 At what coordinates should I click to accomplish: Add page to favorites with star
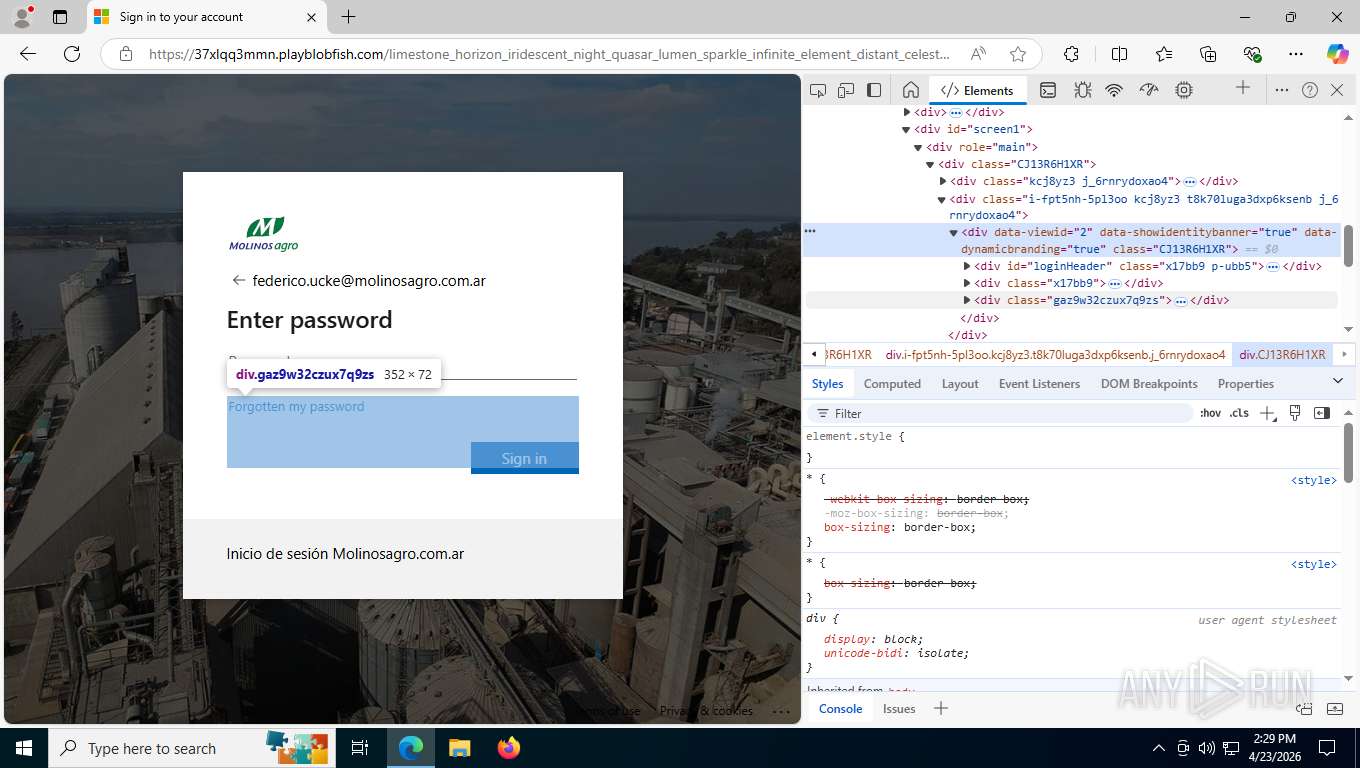pos(1018,54)
